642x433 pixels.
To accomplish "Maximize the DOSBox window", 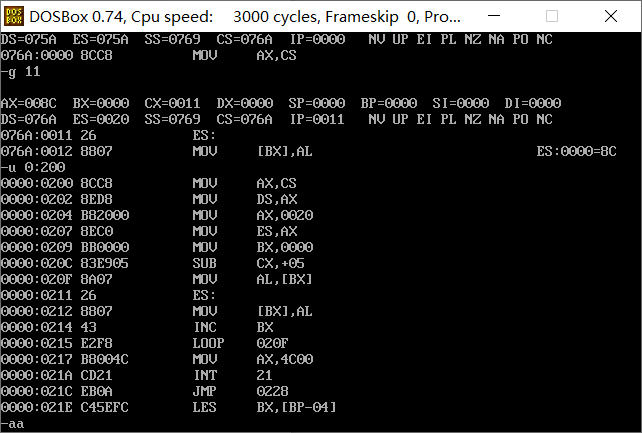I will tap(552, 16).
